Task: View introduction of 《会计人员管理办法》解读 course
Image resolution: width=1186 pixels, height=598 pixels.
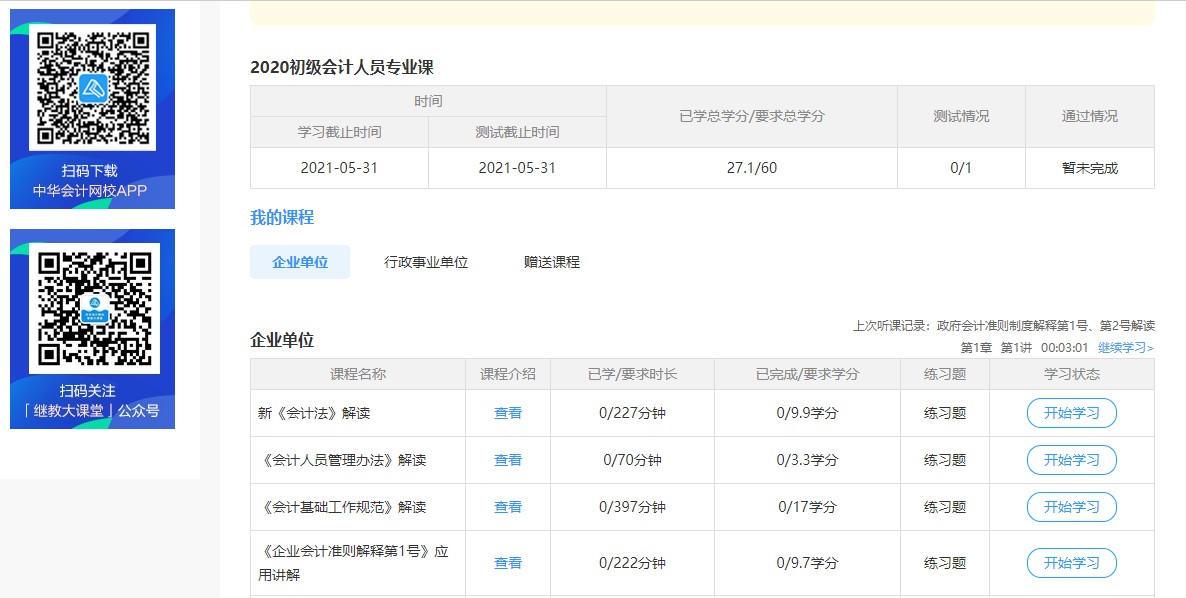Action: click(507, 460)
